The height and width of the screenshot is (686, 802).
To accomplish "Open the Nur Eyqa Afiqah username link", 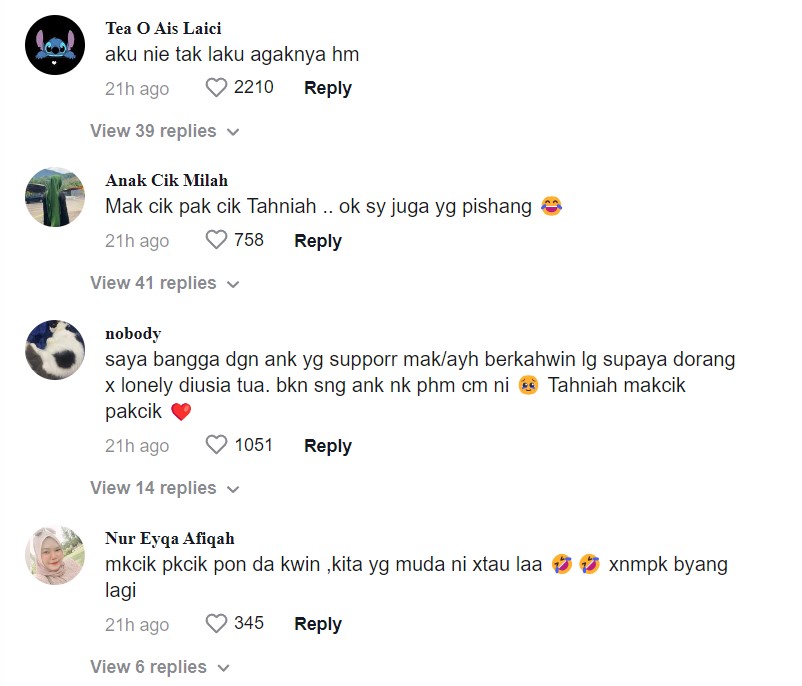I will pos(170,538).
